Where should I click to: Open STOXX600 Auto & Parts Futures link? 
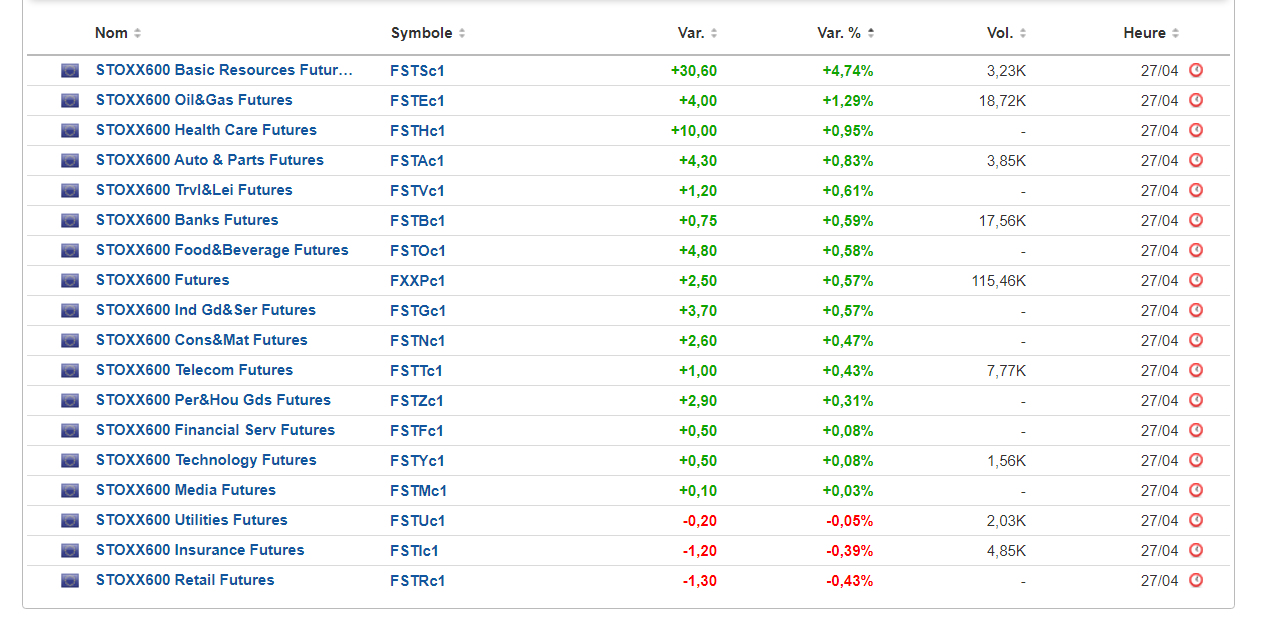(x=210, y=160)
